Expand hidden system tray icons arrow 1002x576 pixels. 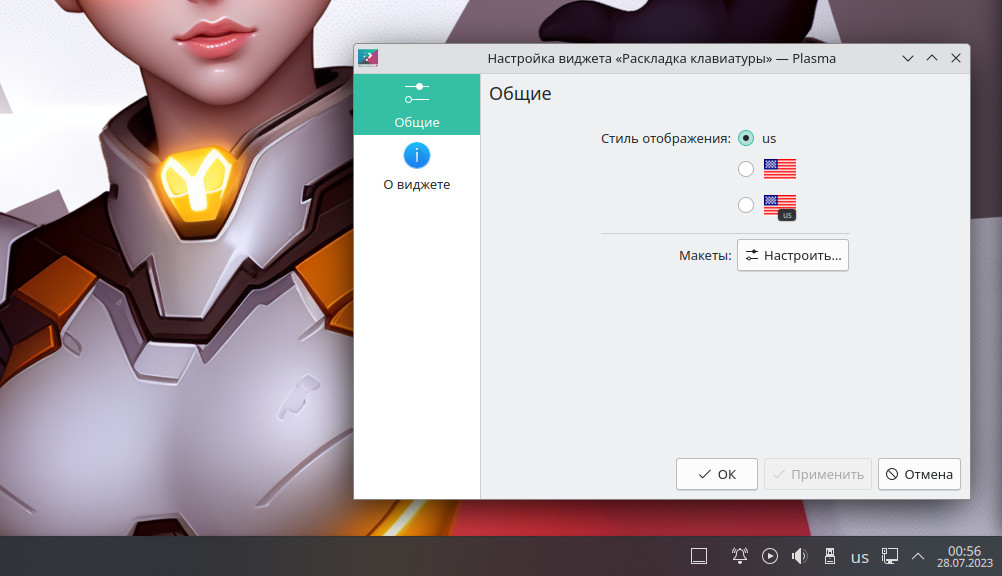pos(918,556)
